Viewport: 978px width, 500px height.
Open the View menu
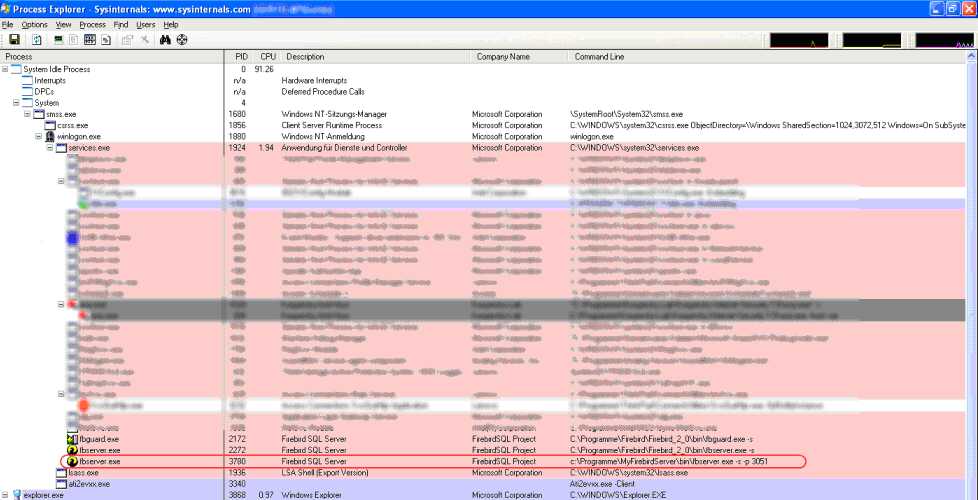point(64,25)
